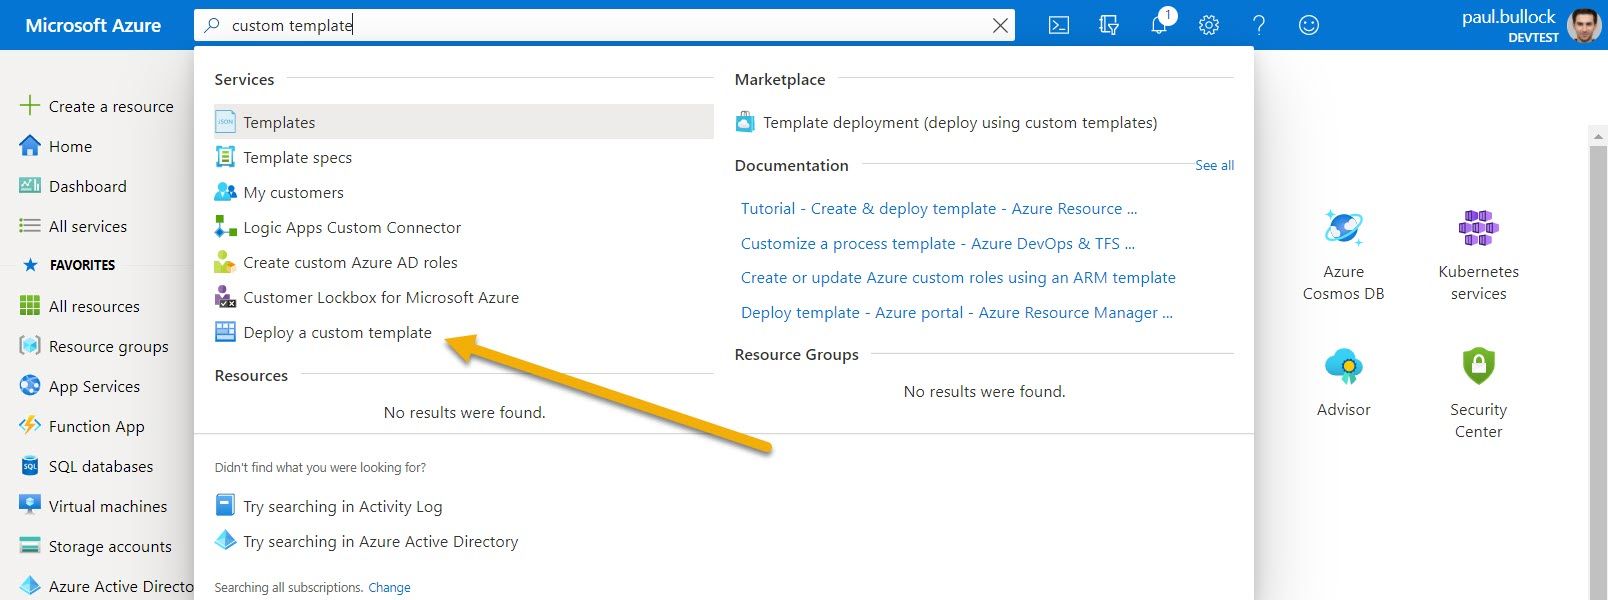This screenshot has height=600, width=1608.
Task: Open Tutorial Create & deploy template link
Action: [938, 209]
